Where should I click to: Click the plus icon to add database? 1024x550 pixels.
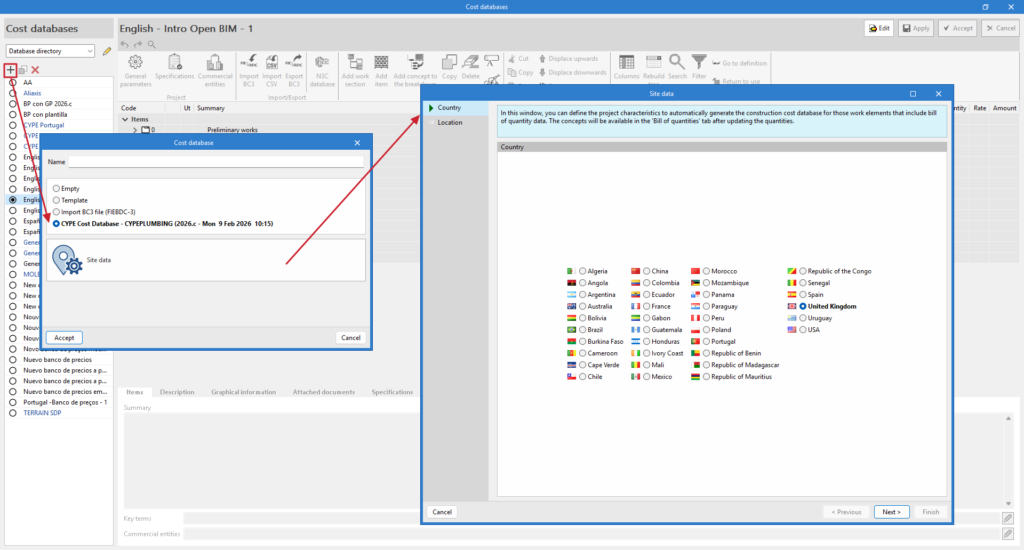click(x=10, y=69)
